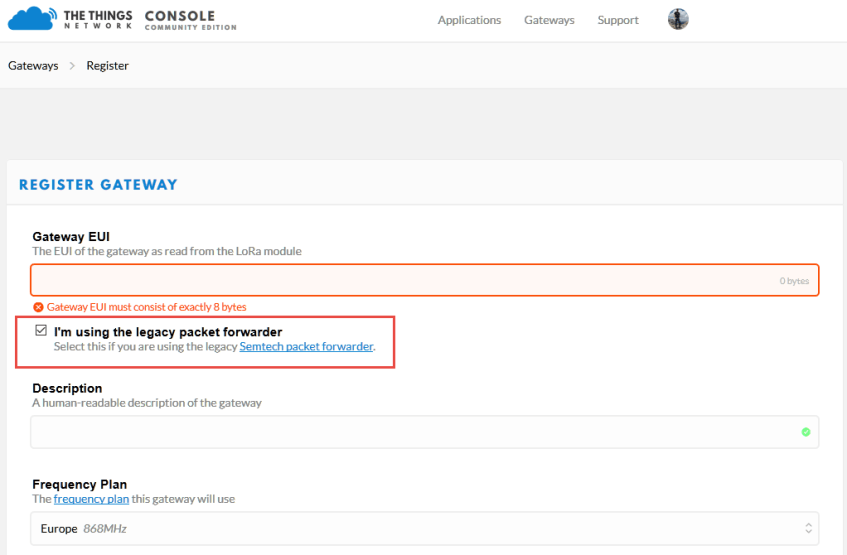Click The Things Network cloud logo
Viewport: 847px width, 555px height.
tap(31, 19)
